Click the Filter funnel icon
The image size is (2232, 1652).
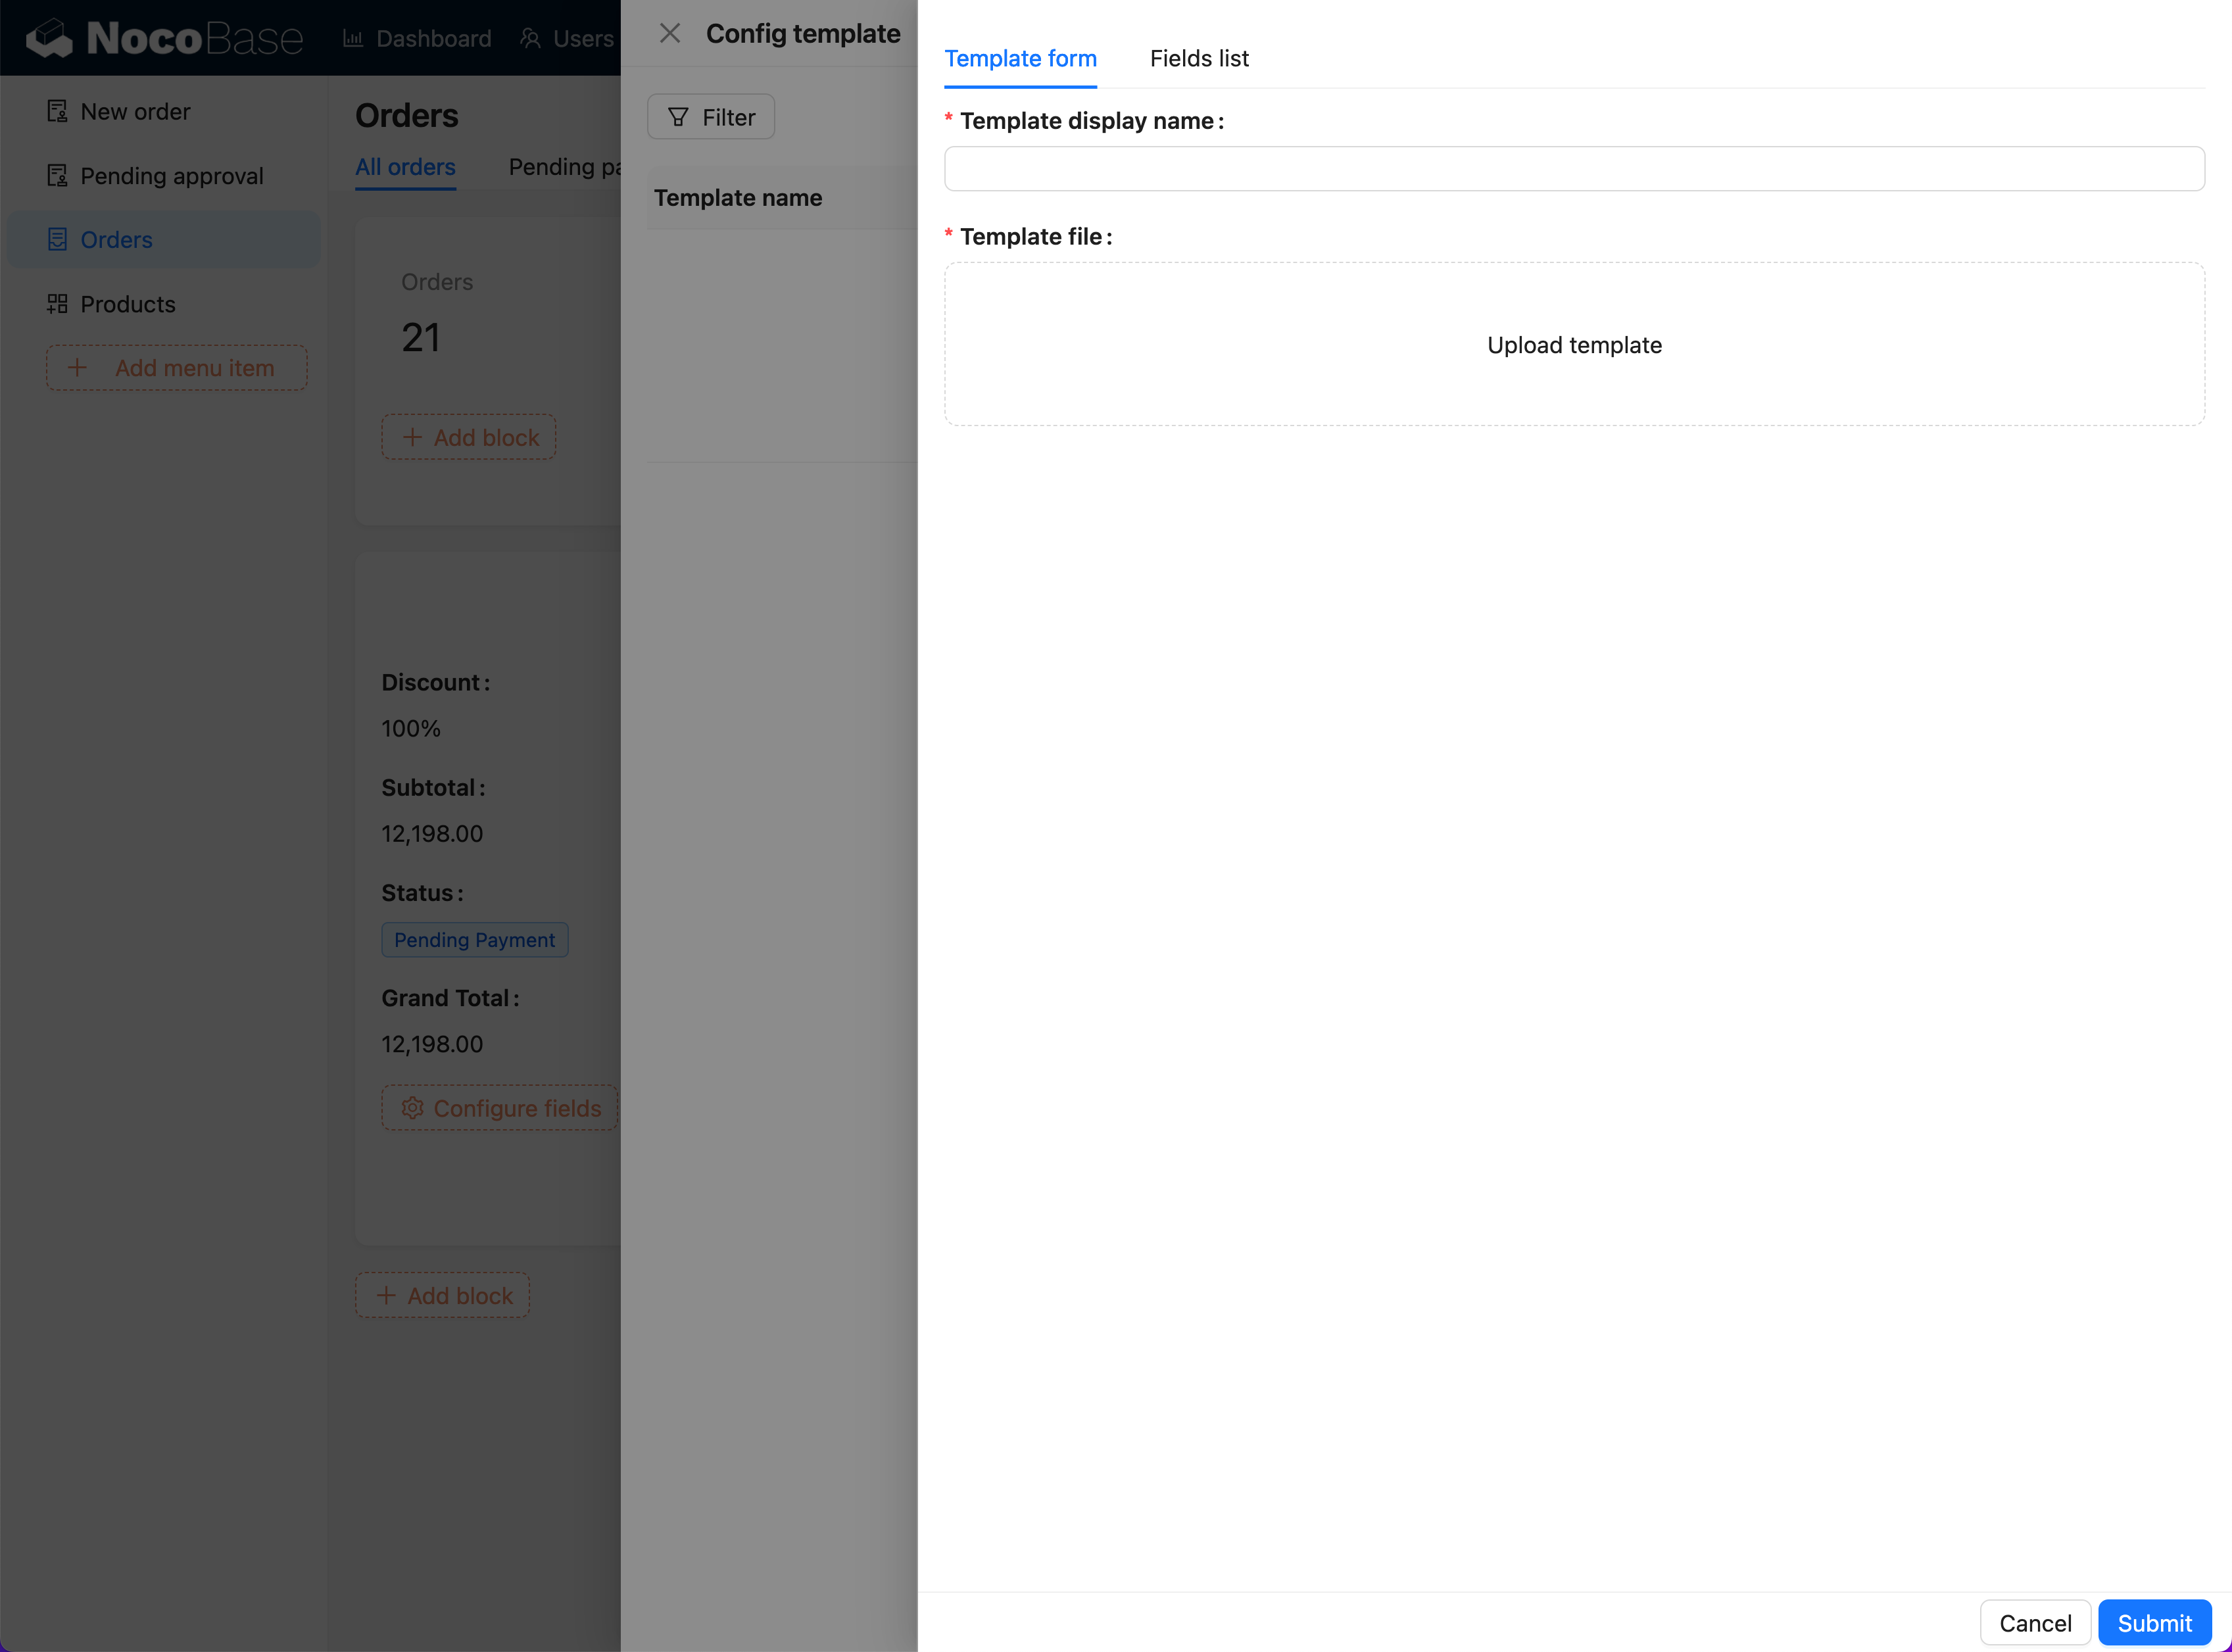point(679,116)
